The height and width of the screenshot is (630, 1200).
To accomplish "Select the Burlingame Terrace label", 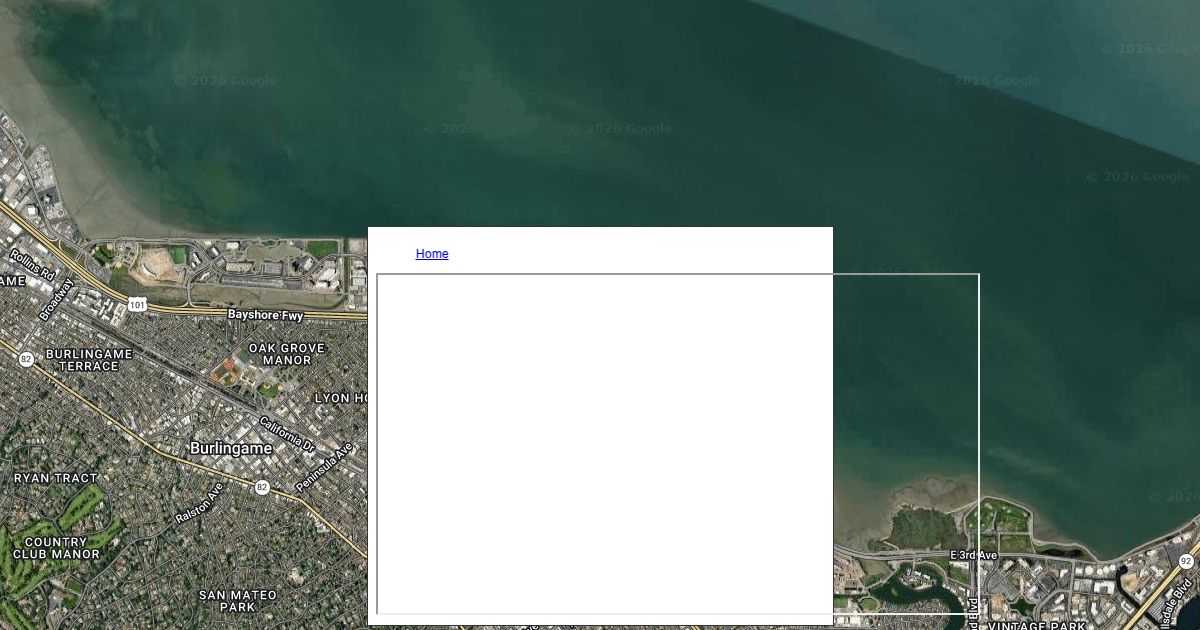I will click(x=89, y=360).
